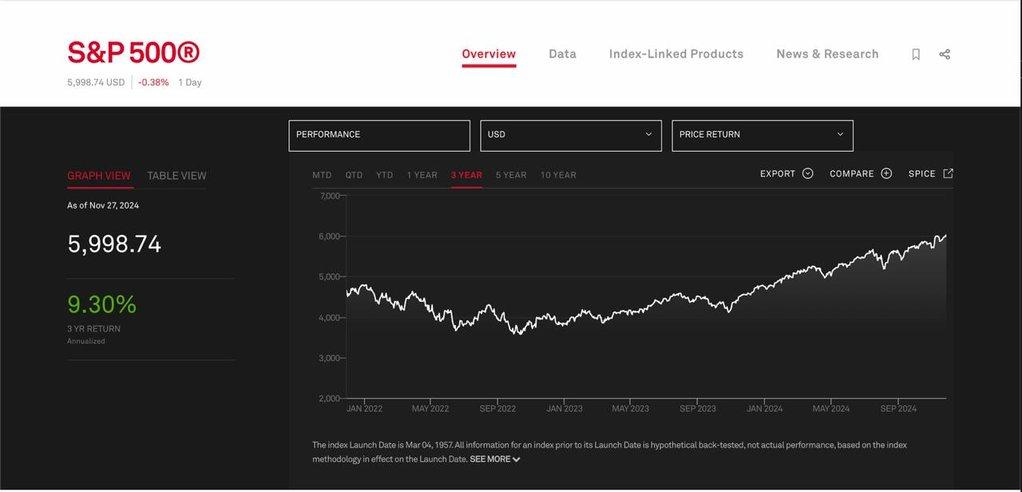The width and height of the screenshot is (1022, 492).
Task: Click the 5,998.74 index value
Action: point(114,244)
